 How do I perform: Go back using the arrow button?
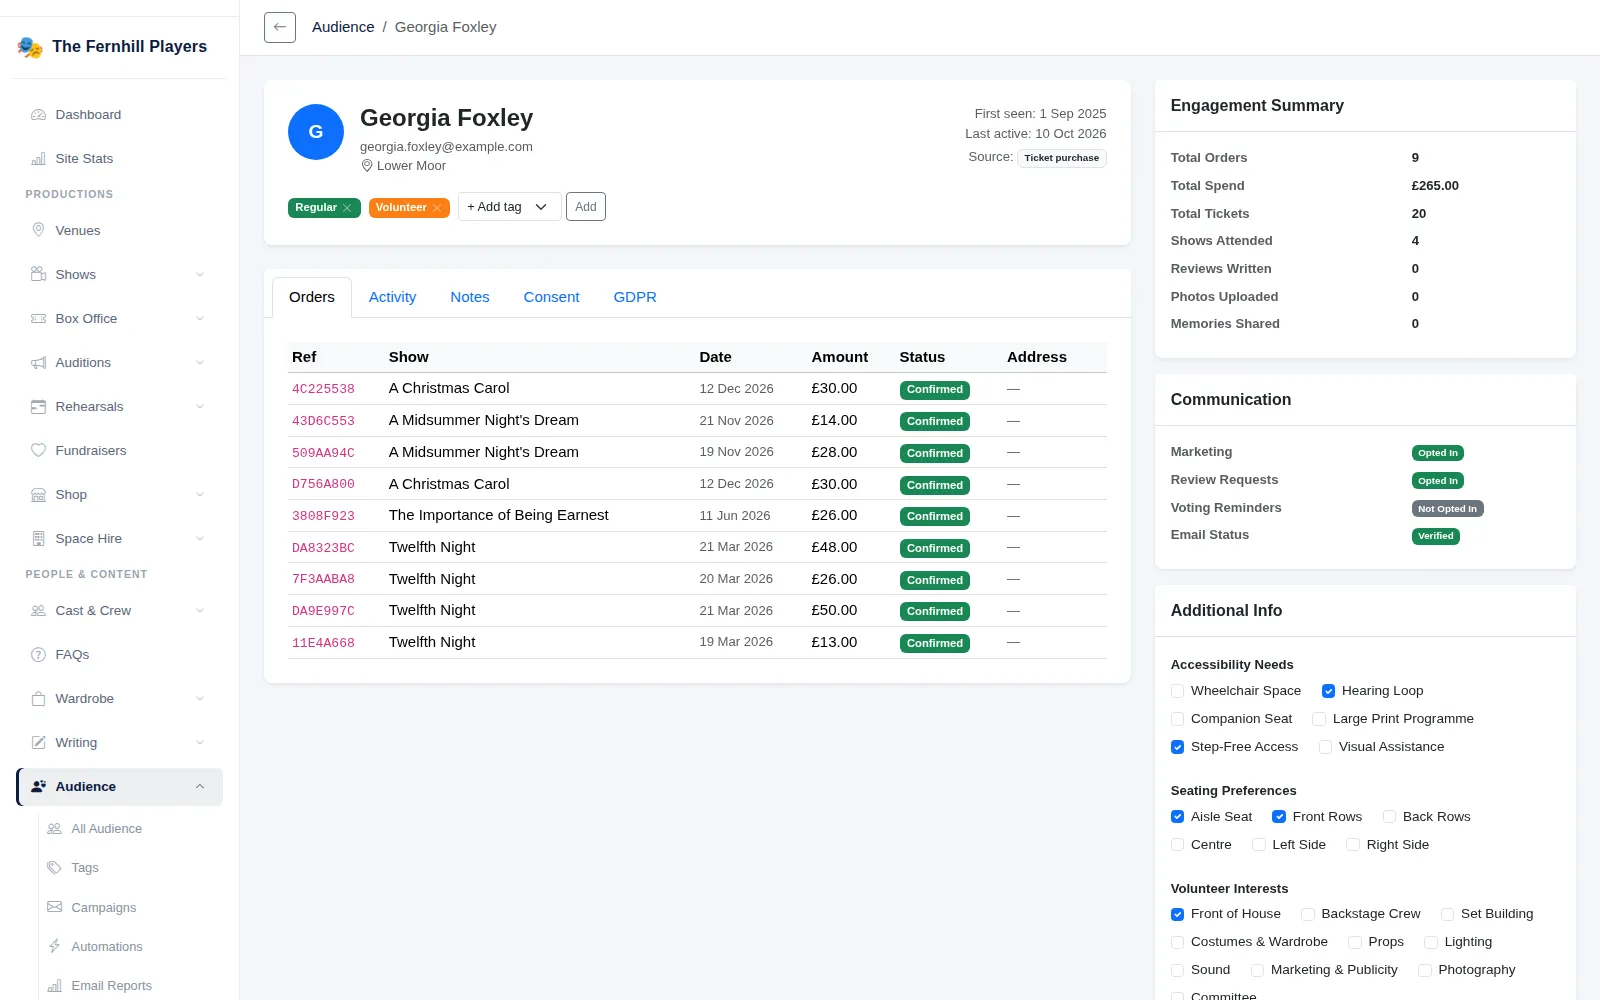pyautogui.click(x=280, y=27)
